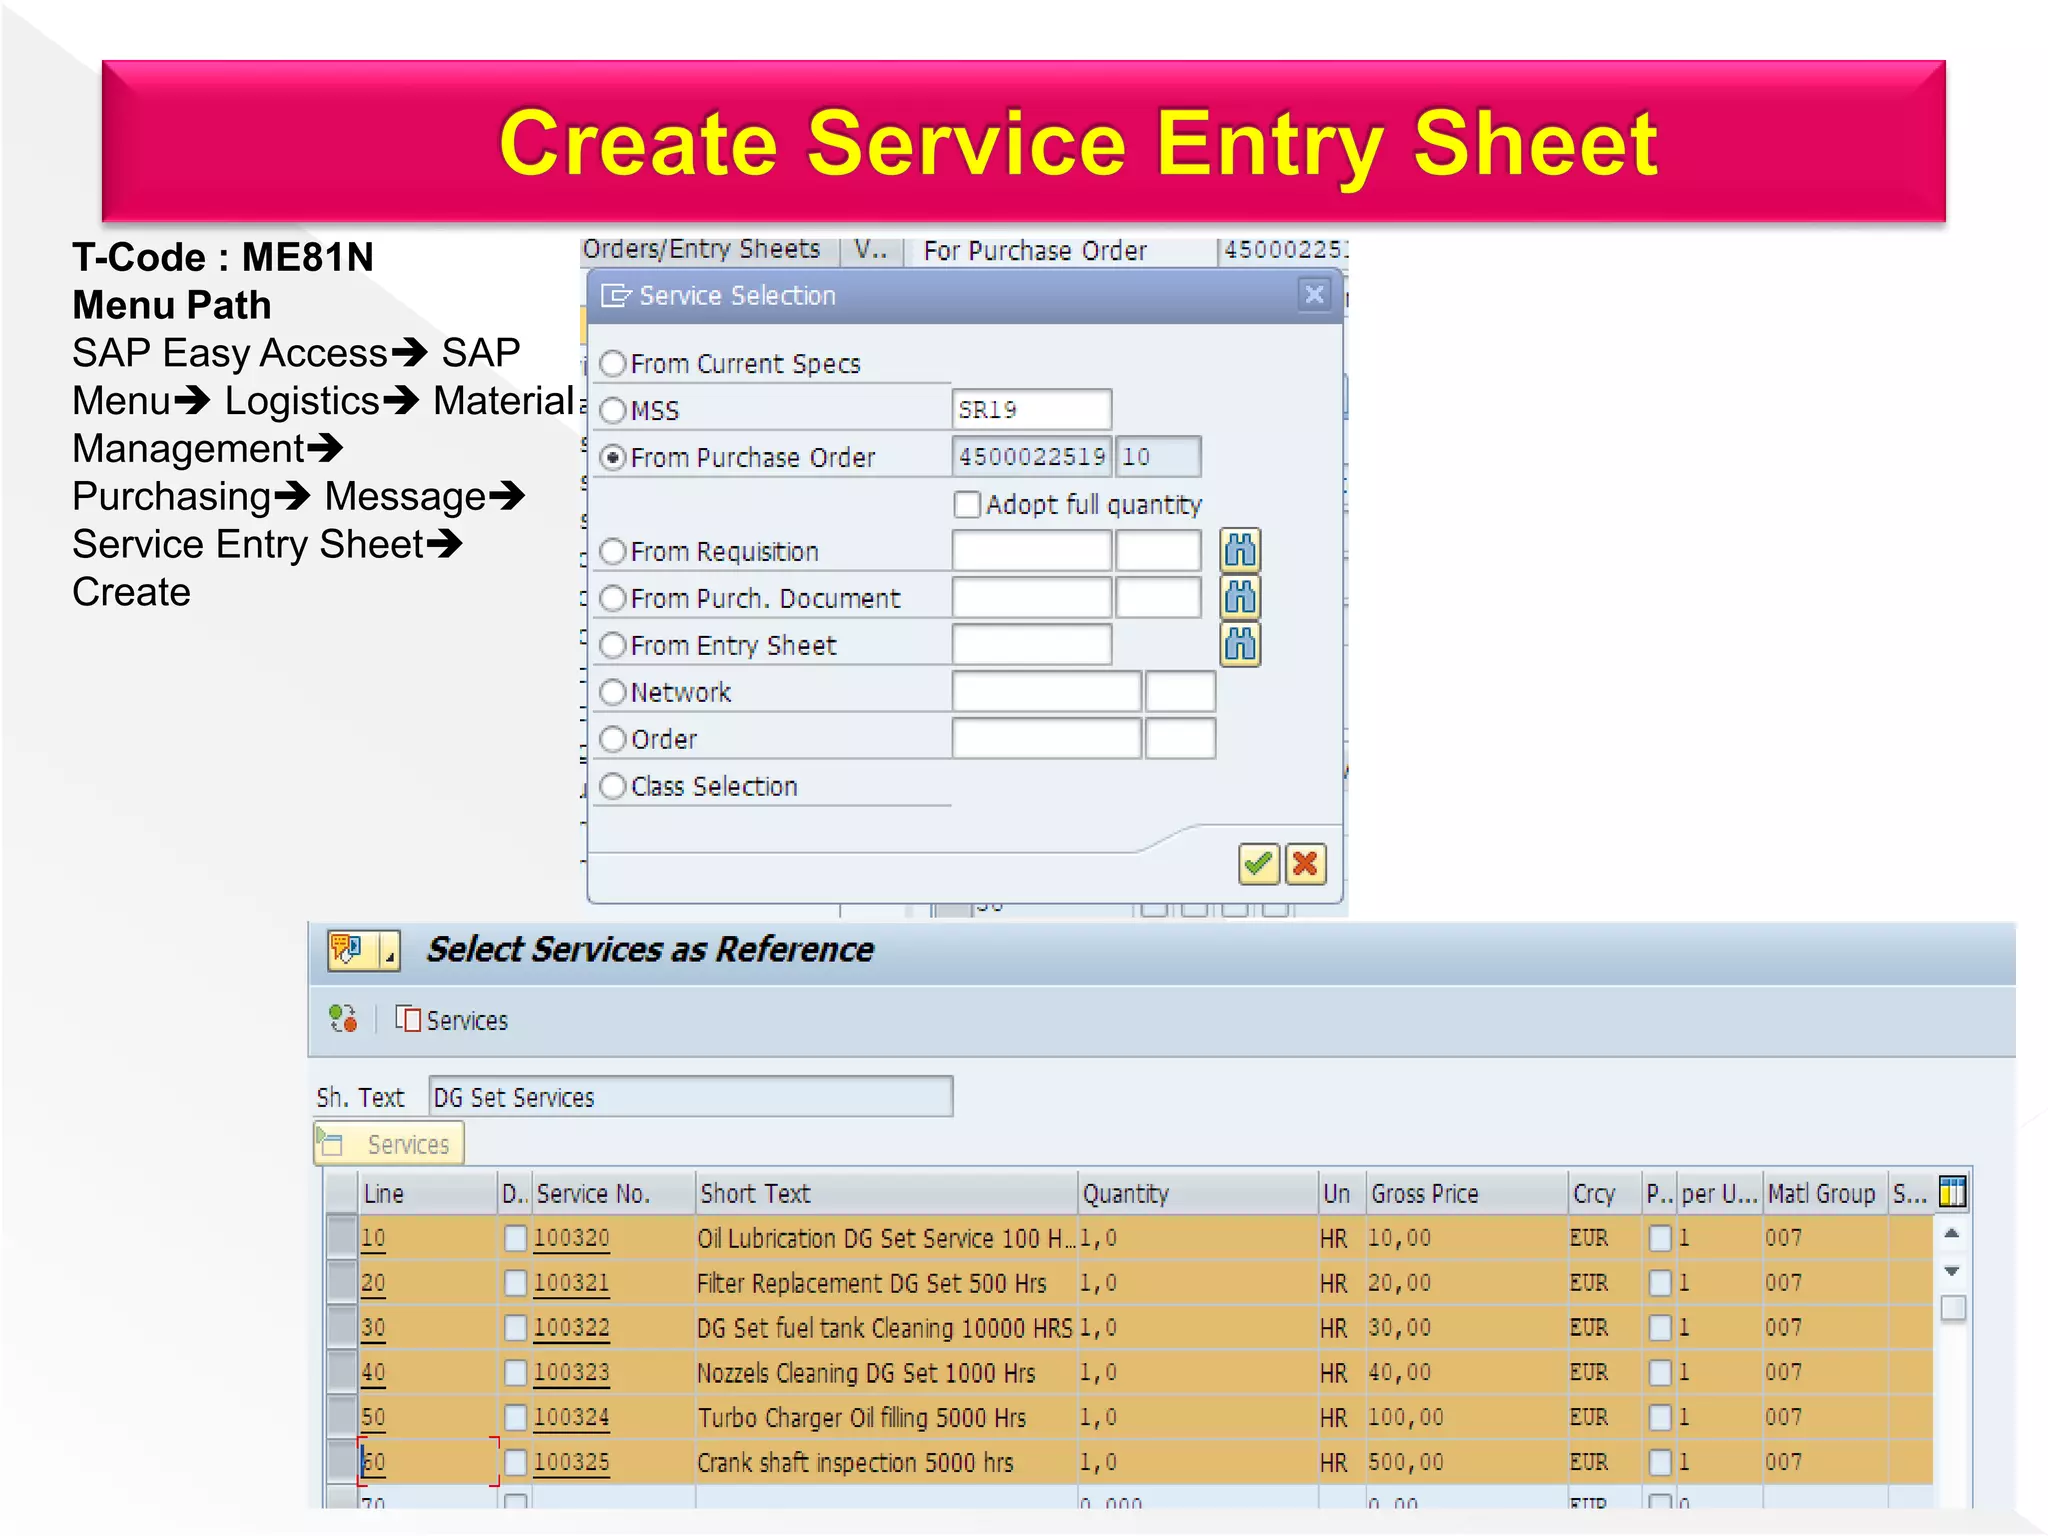Image resolution: width=2048 pixels, height=1536 pixels.
Task: Click the red X cancel icon in dialog
Action: [x=1305, y=864]
